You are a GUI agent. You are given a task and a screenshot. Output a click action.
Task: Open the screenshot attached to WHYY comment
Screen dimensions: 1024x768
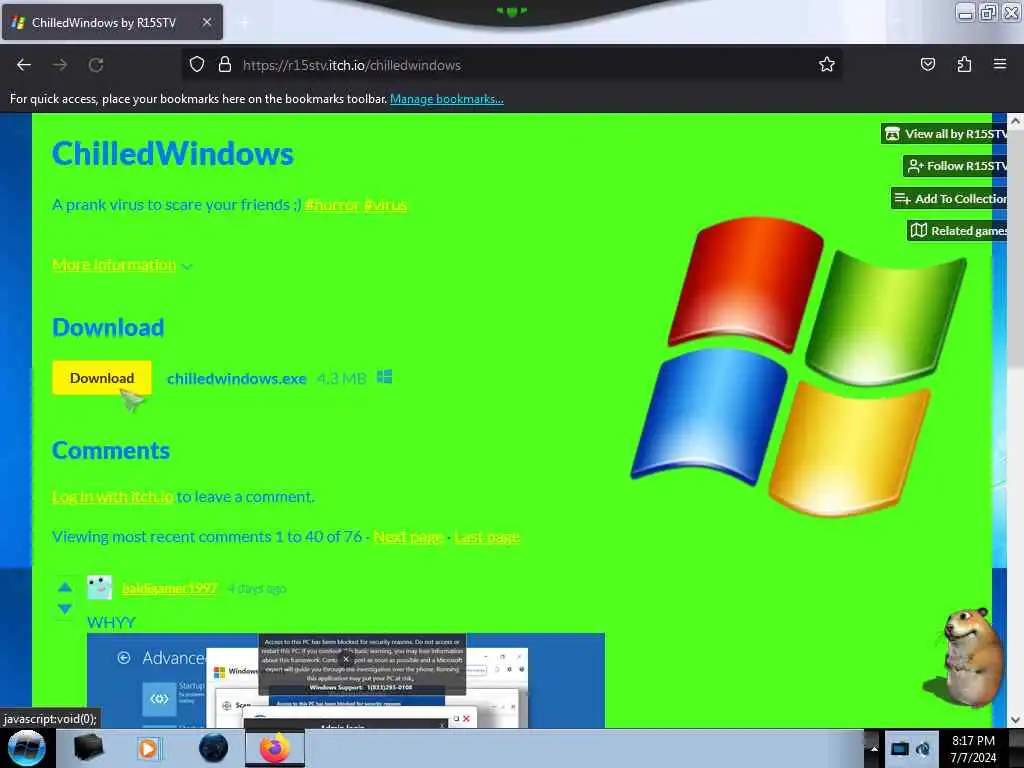(345, 680)
